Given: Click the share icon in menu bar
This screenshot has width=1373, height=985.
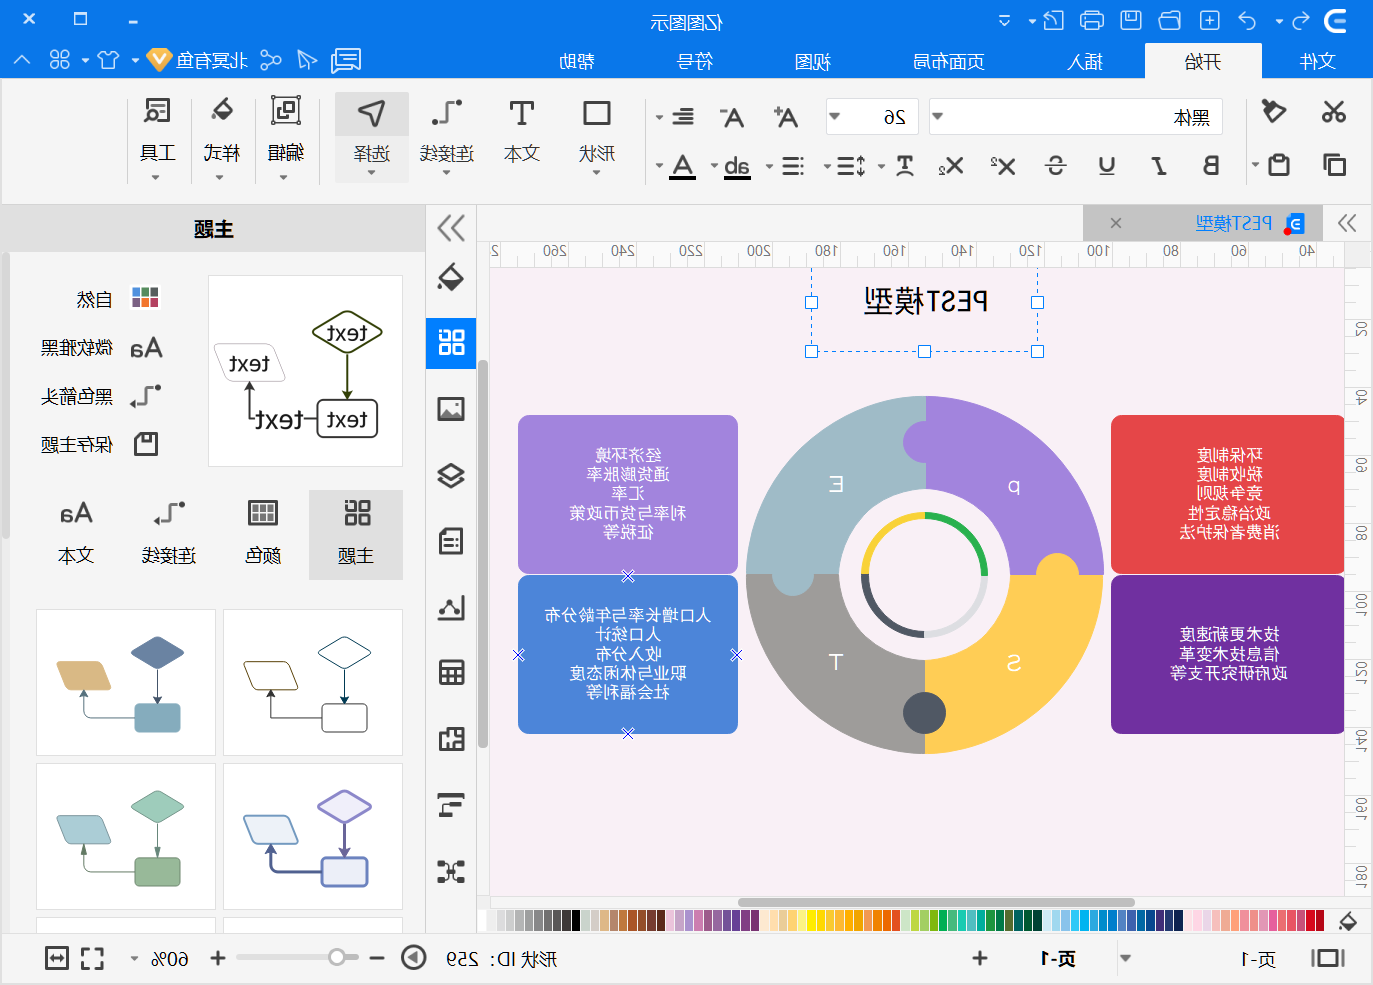Looking at the screenshot, I should pyautogui.click(x=271, y=60).
